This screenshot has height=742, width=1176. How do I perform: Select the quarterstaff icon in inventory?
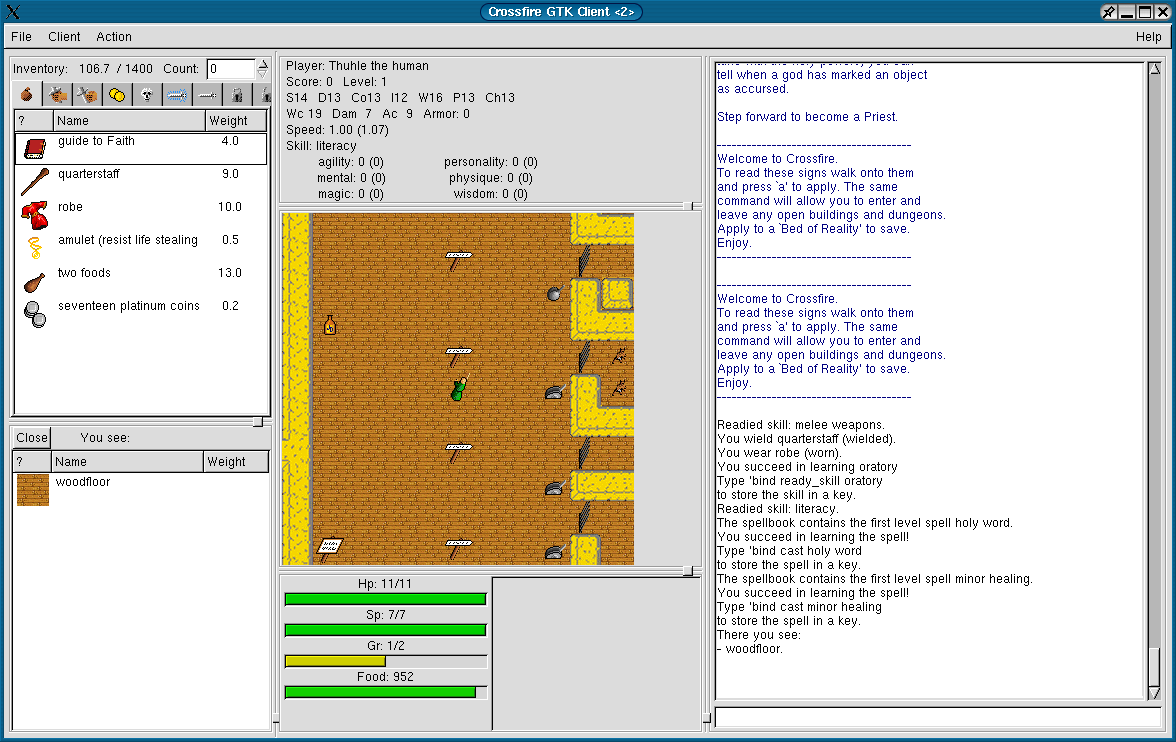pos(34,182)
